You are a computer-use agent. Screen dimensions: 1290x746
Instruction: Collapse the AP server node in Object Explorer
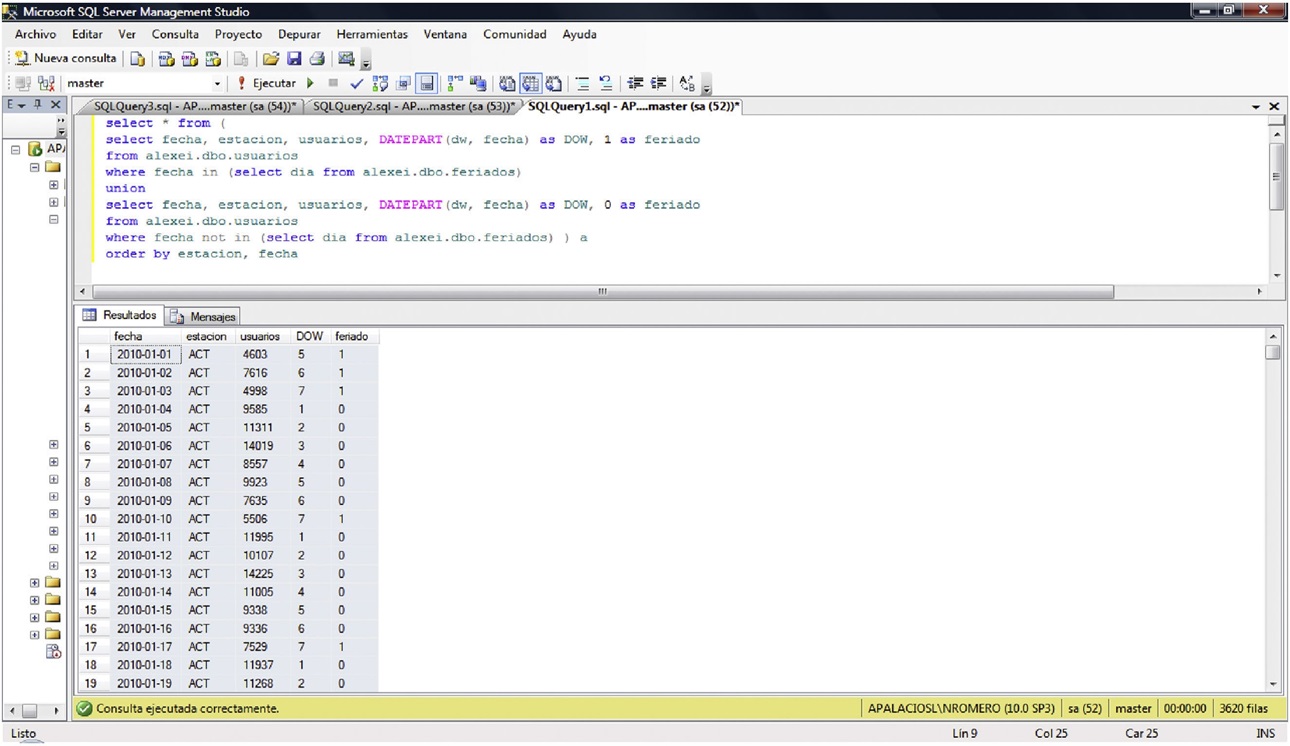16,149
